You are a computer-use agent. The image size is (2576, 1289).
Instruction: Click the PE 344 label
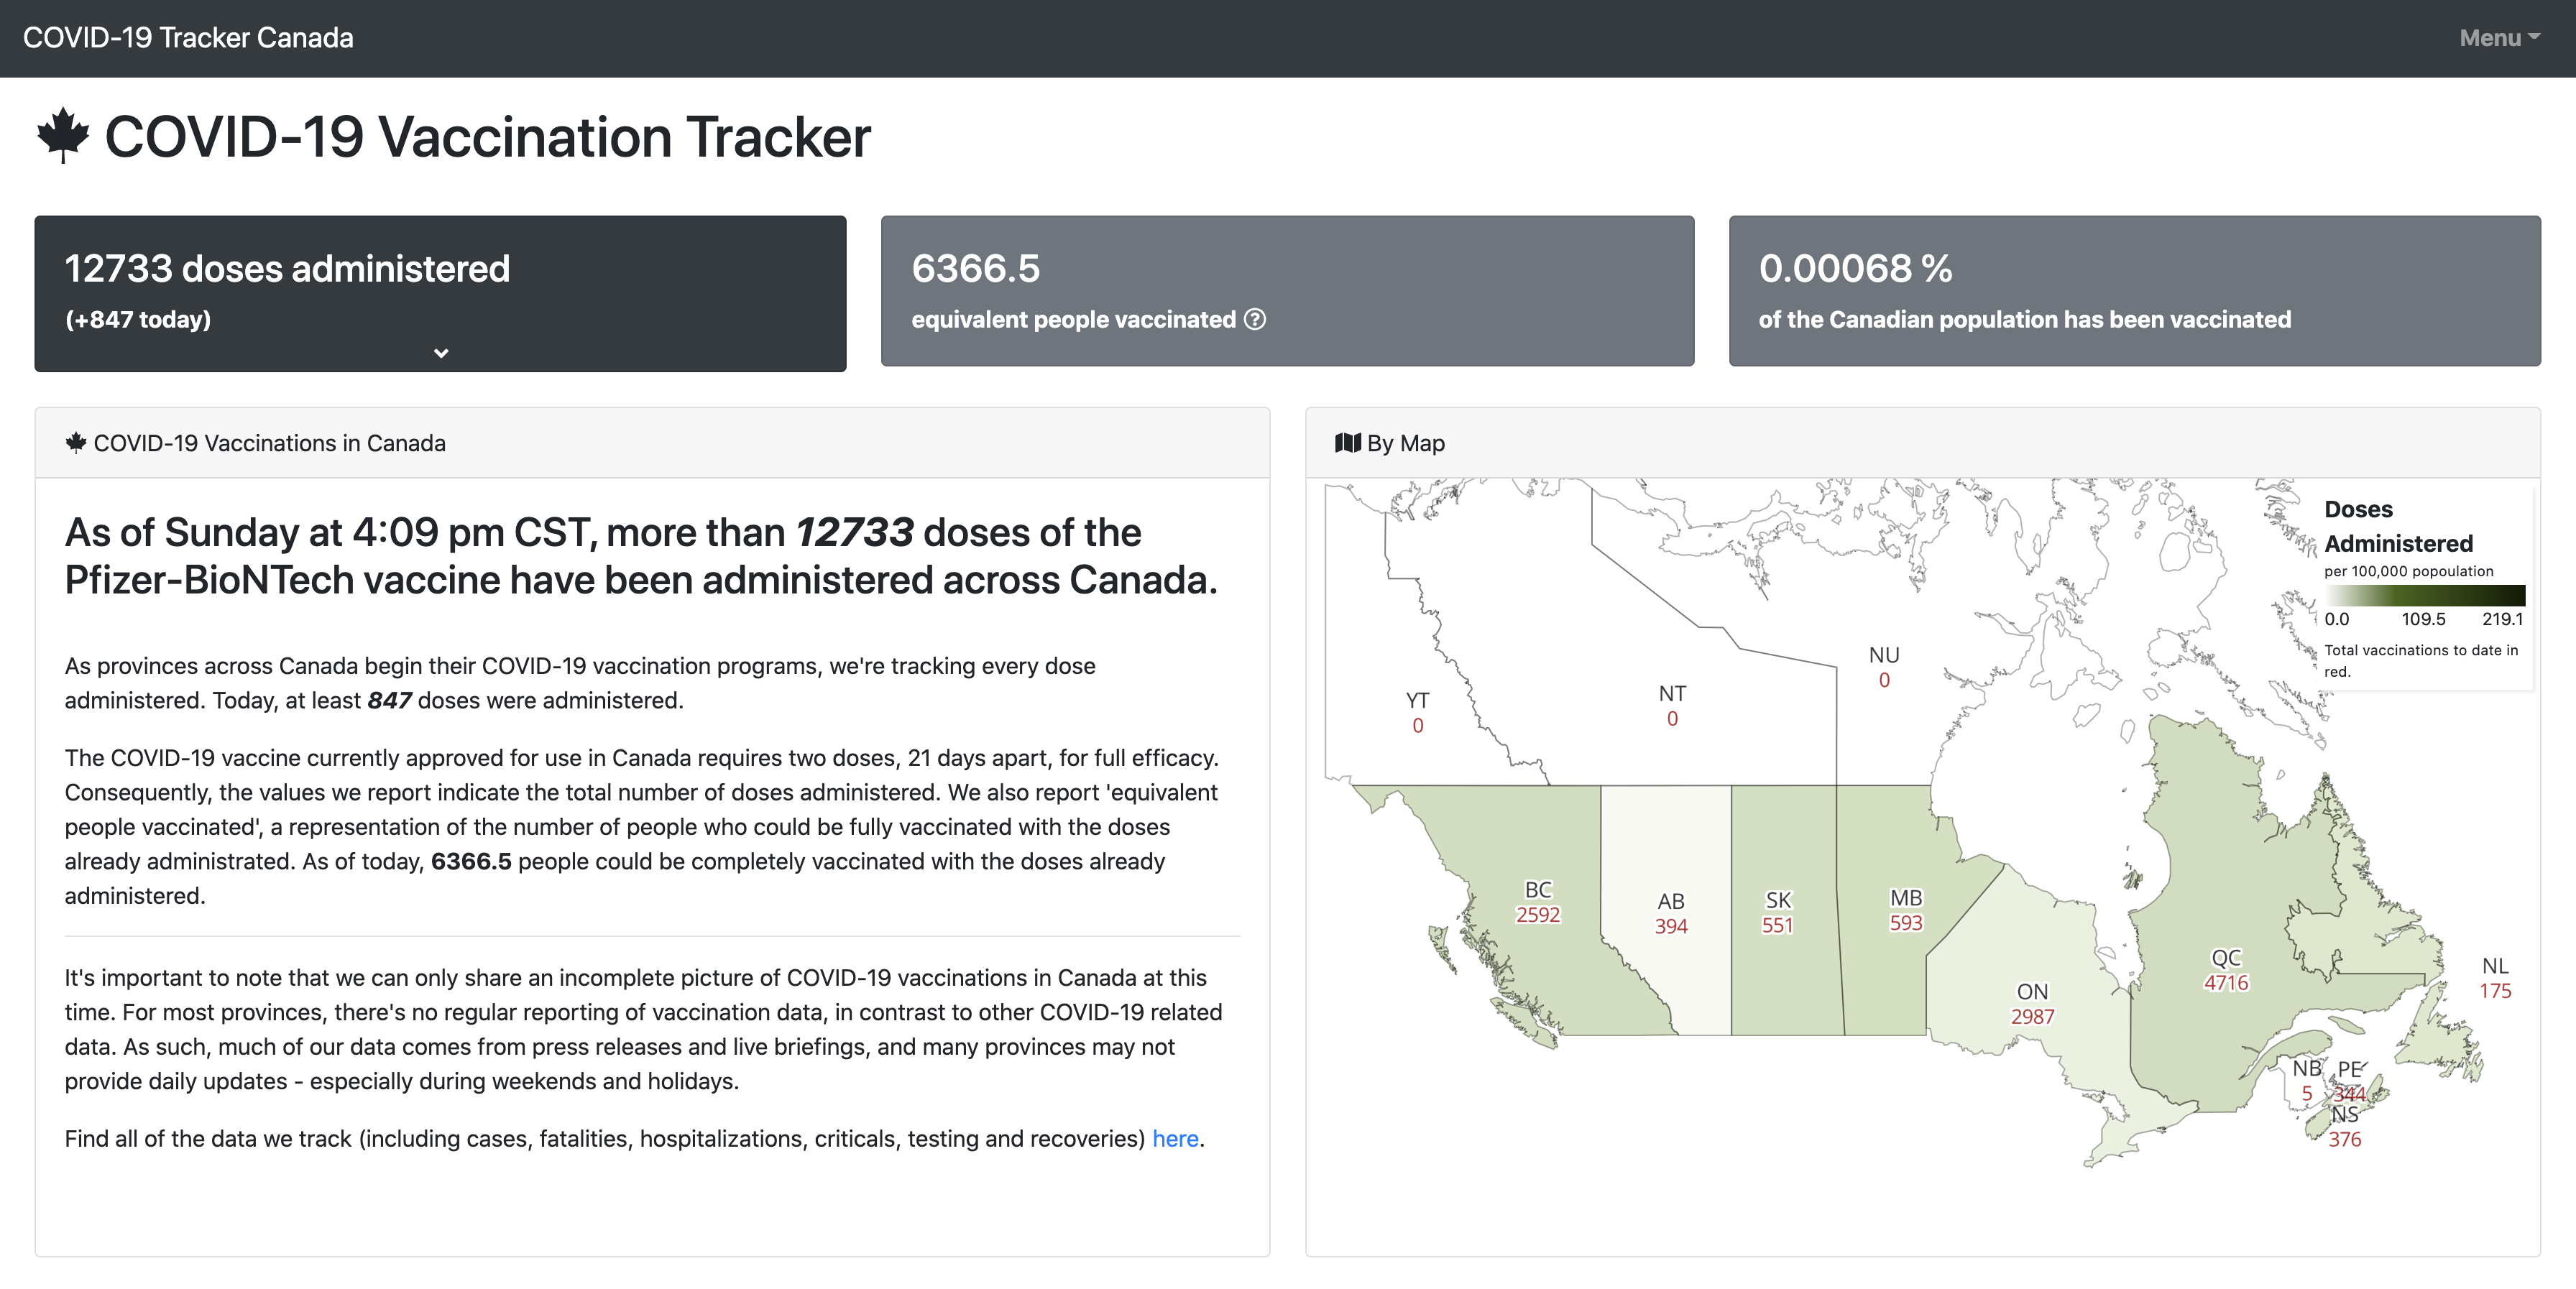tap(2350, 1082)
